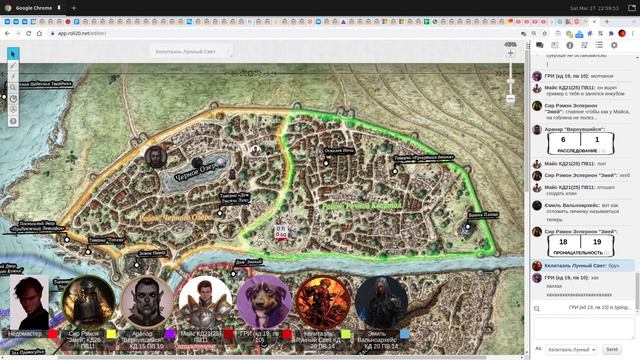Click the Келитаэль Лунный Свет page tab

pyautogui.click(x=191, y=51)
